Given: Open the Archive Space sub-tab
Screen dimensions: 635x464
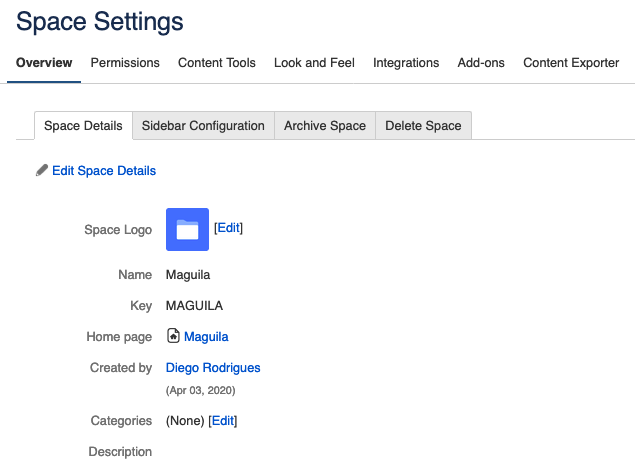Looking at the screenshot, I should (325, 126).
